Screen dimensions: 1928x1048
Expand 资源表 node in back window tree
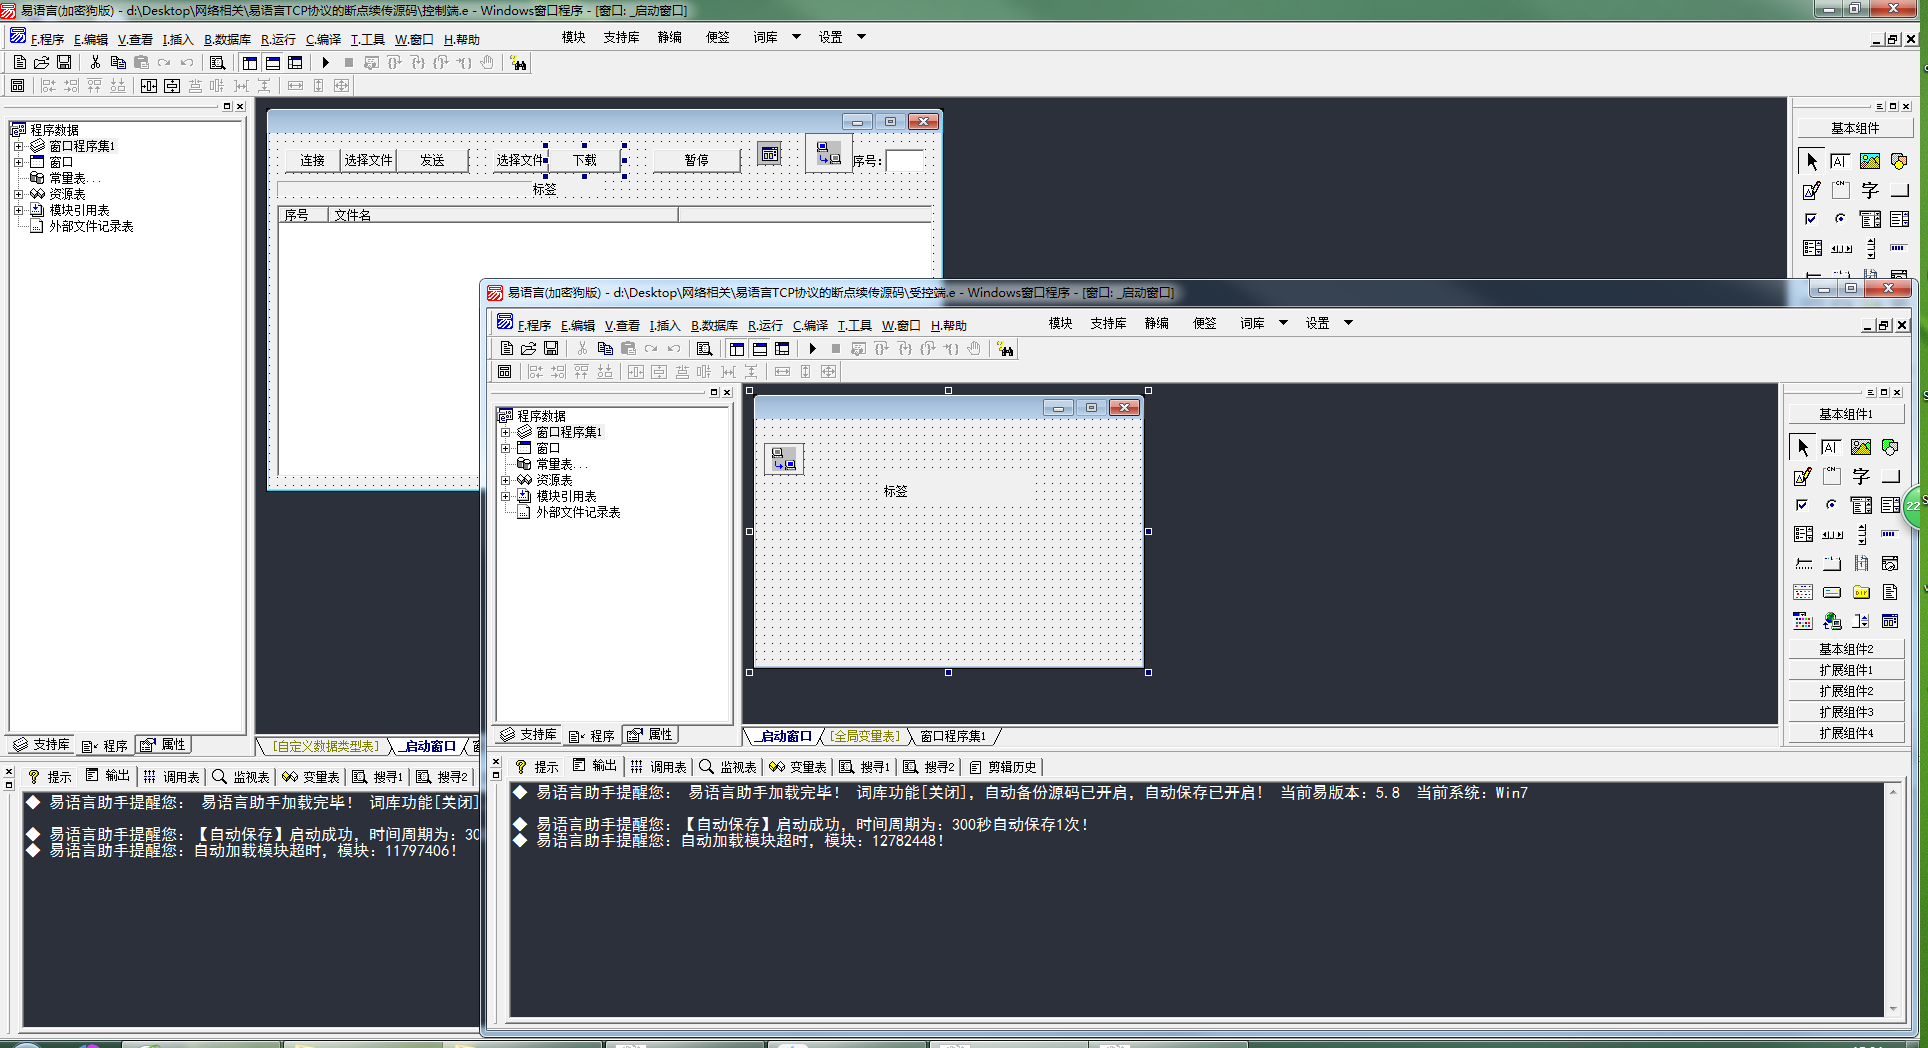tap(19, 194)
